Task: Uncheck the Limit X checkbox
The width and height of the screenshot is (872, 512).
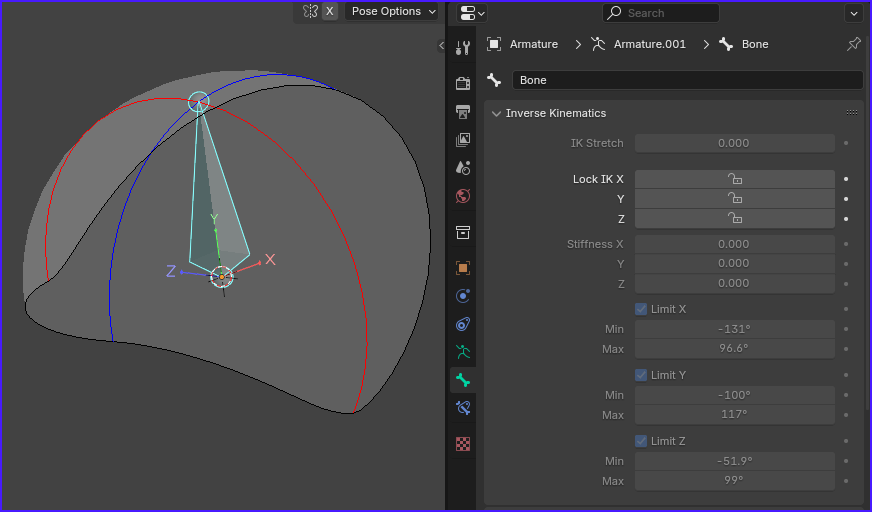Action: (641, 309)
